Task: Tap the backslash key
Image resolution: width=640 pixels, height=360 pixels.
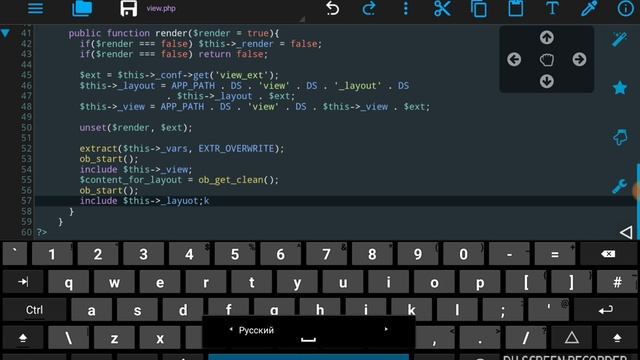Action: click(x=69, y=338)
